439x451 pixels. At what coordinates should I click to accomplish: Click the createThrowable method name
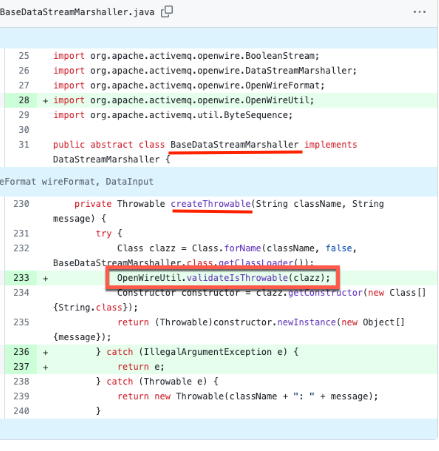click(x=211, y=204)
